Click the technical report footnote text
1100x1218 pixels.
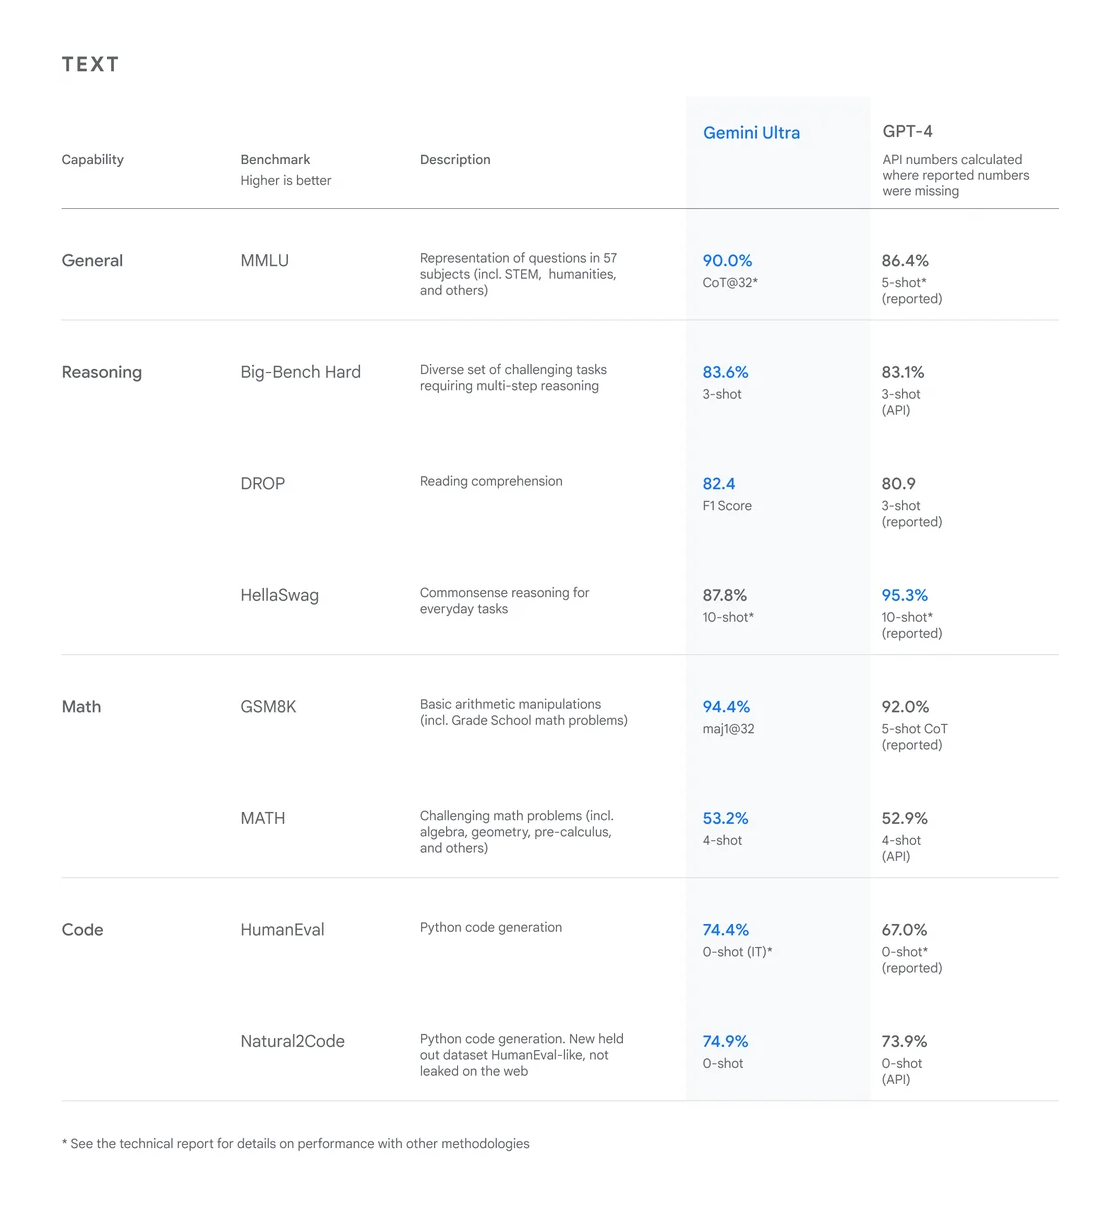pos(296,1144)
